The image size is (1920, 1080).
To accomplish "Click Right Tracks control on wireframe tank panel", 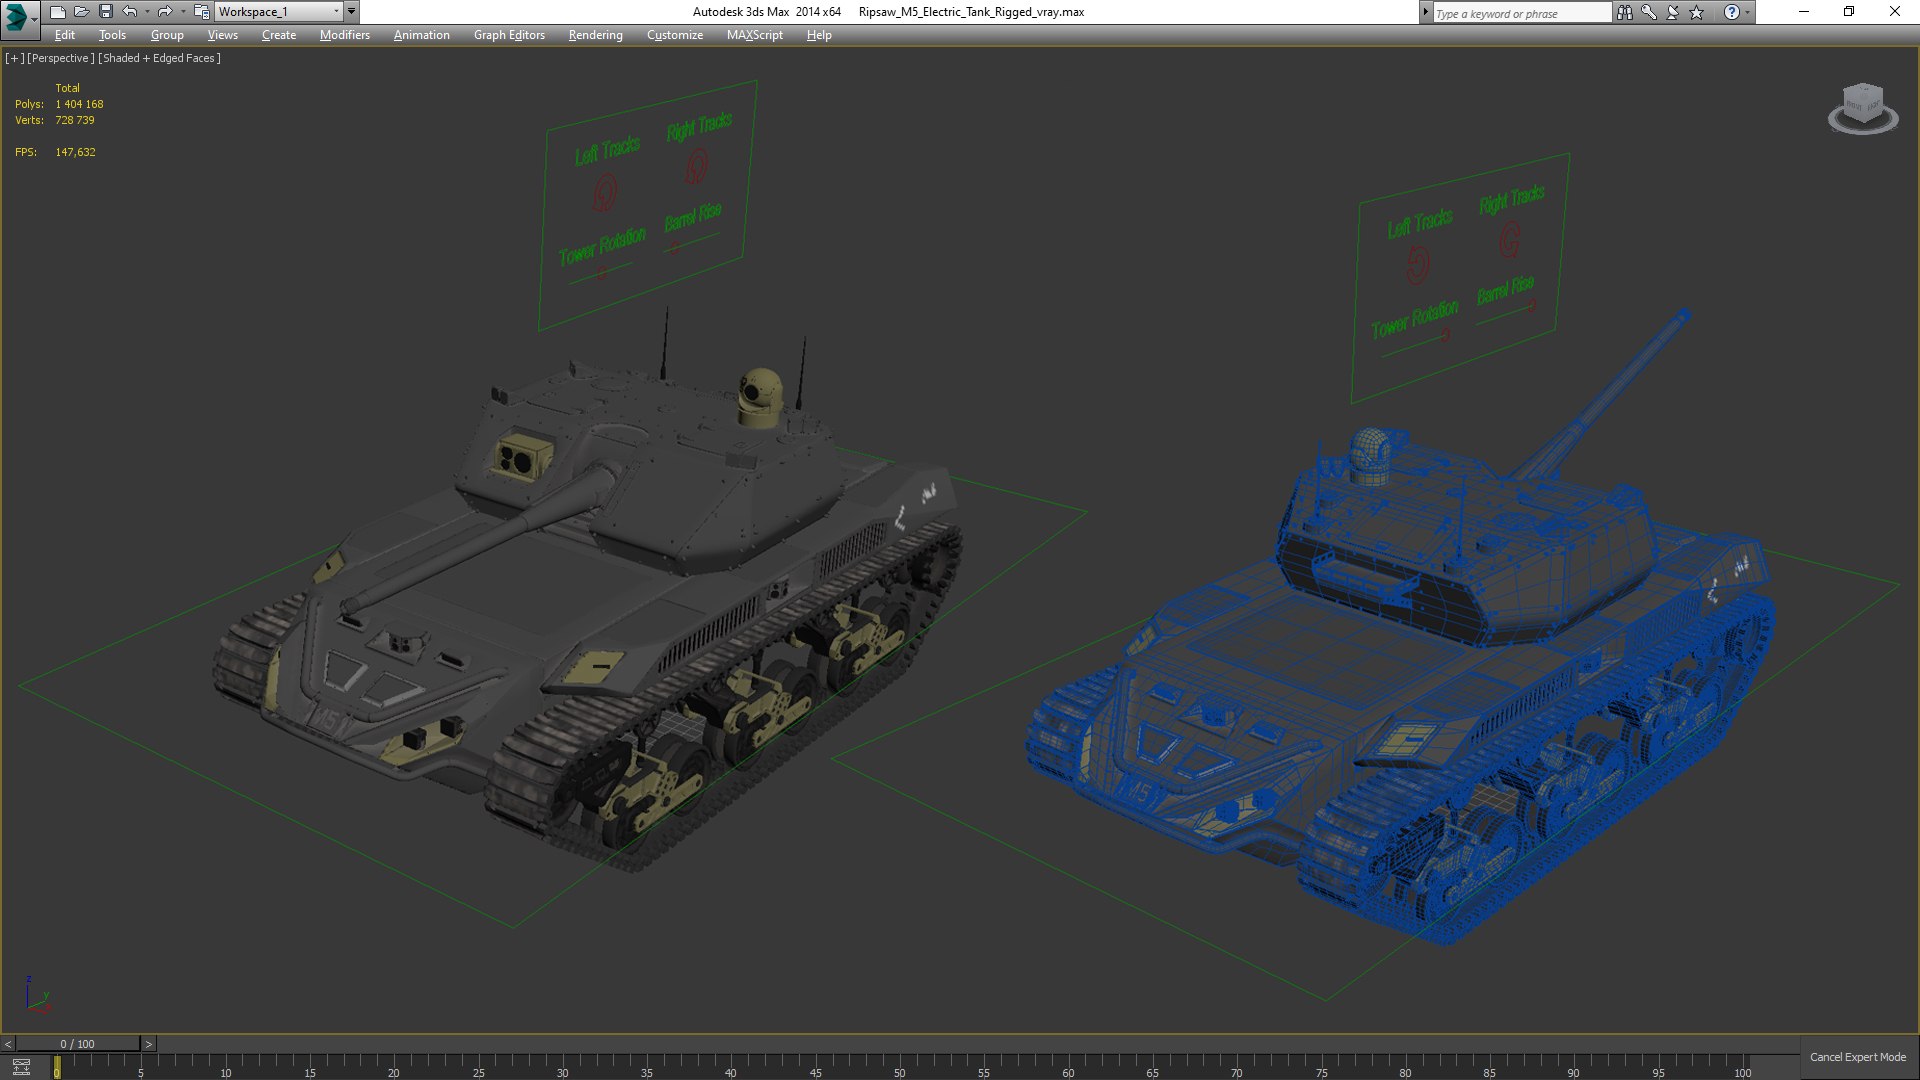I will point(1510,239).
